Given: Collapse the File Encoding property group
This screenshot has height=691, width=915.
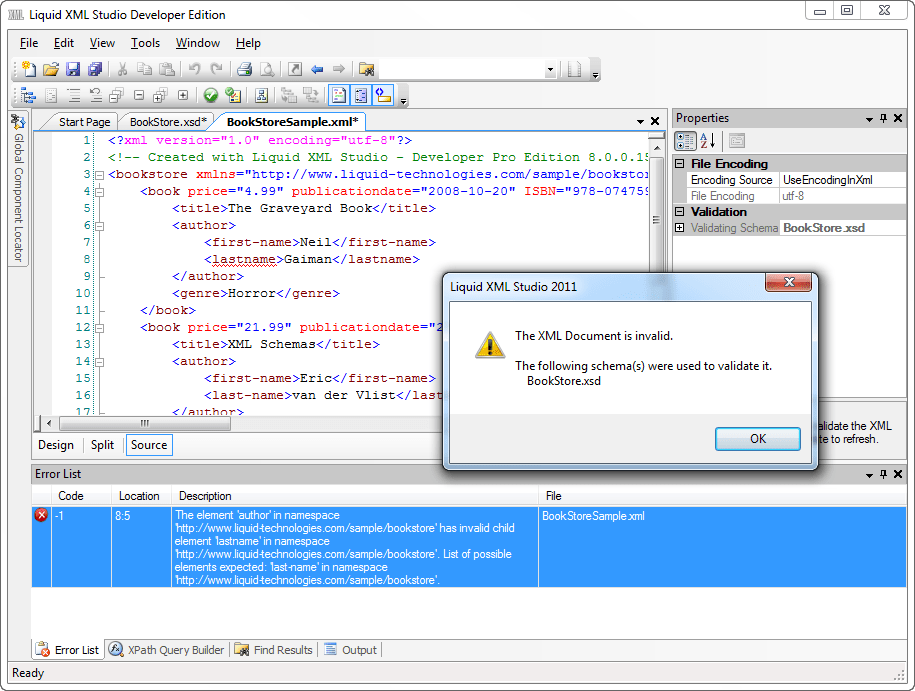Looking at the screenshot, I should coord(680,163).
